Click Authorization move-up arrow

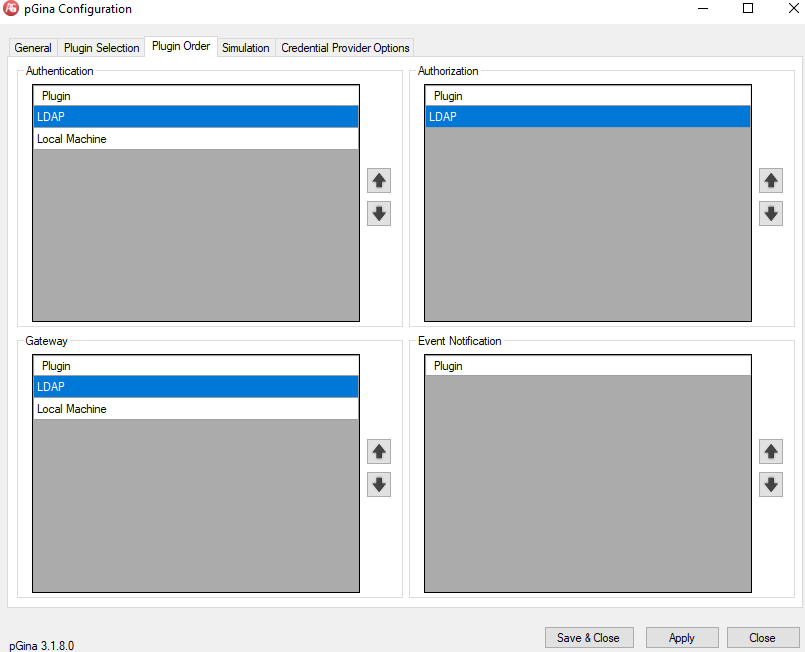click(771, 180)
